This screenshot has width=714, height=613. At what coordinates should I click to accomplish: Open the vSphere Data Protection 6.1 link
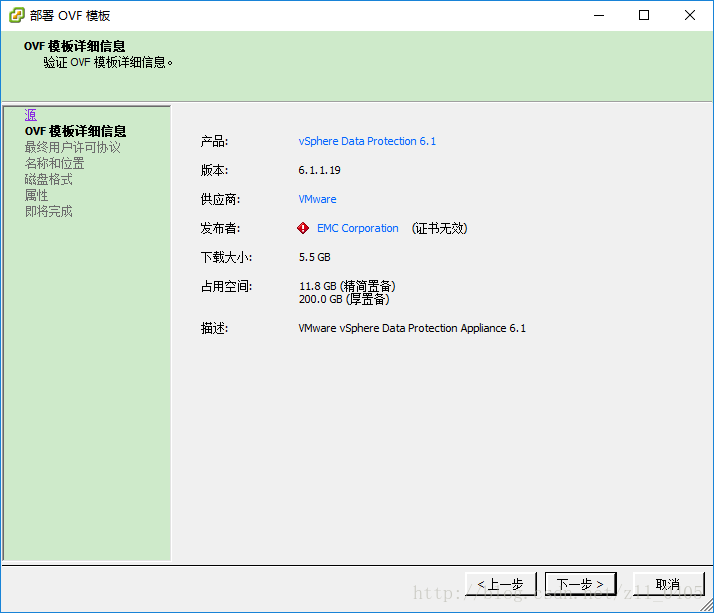click(367, 141)
